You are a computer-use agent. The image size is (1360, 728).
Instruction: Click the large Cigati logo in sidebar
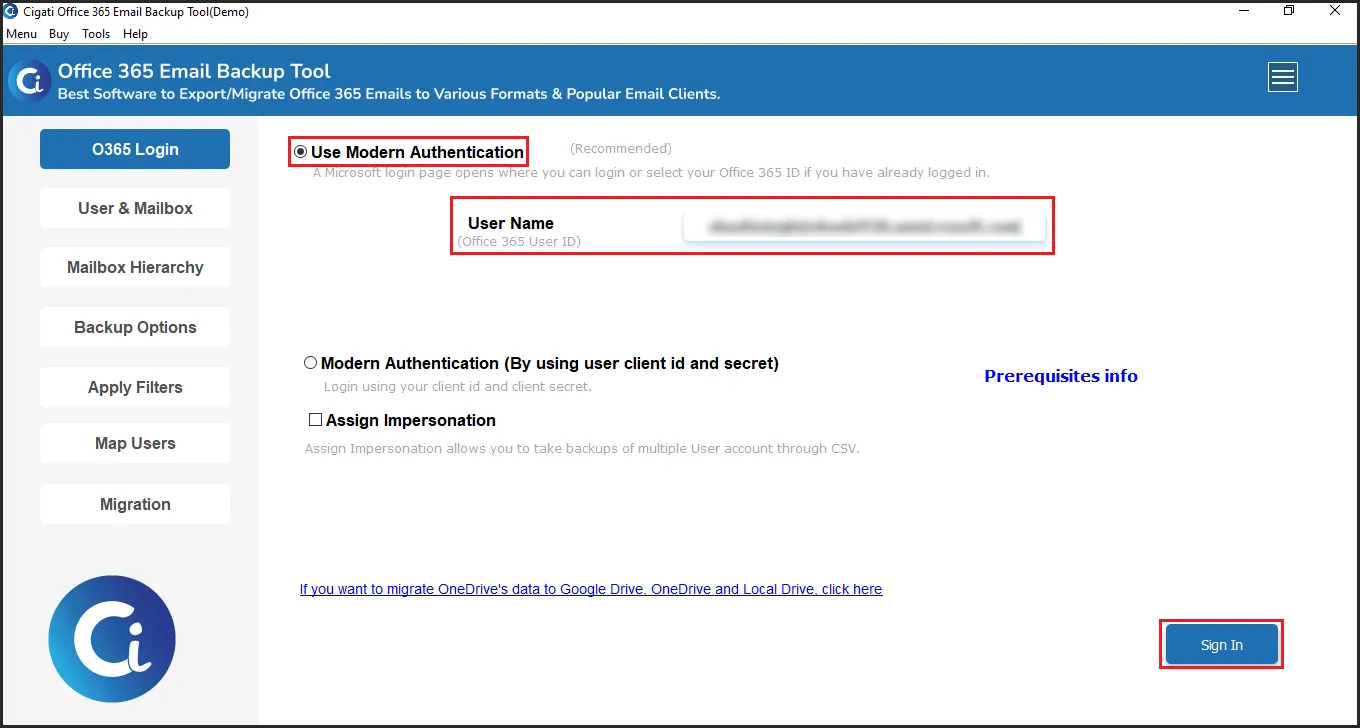pyautogui.click(x=112, y=639)
